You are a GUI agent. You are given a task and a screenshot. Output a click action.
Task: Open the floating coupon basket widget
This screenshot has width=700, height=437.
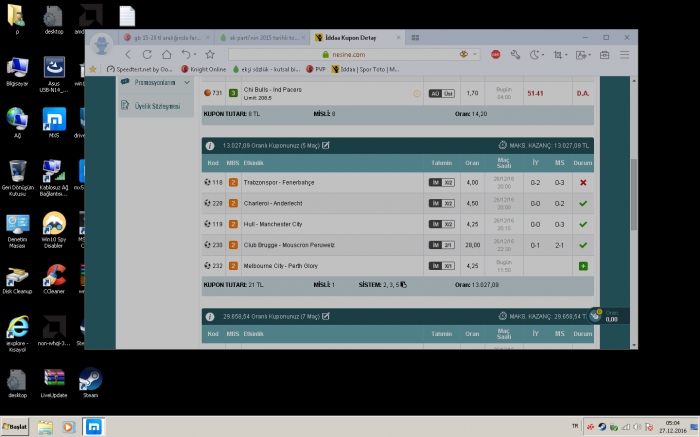pos(608,316)
